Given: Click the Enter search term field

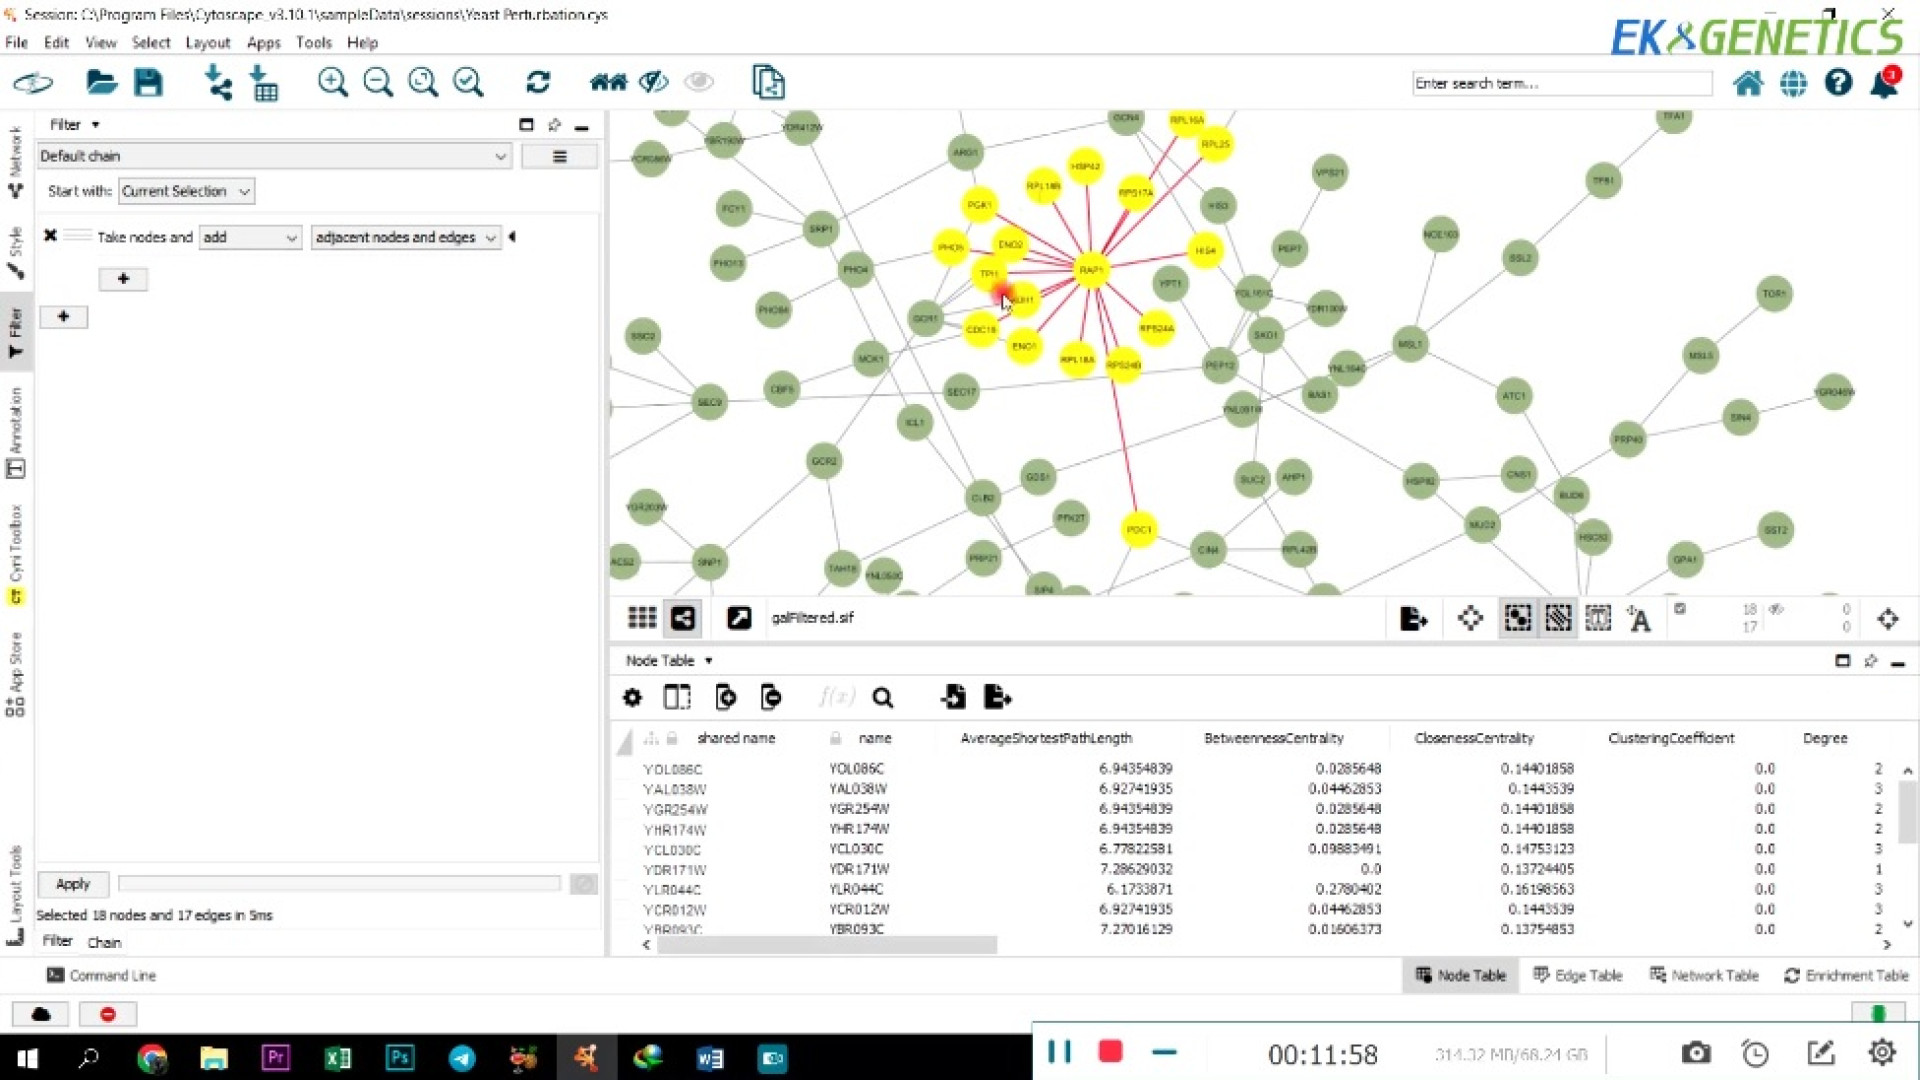Looking at the screenshot, I should point(1560,84).
